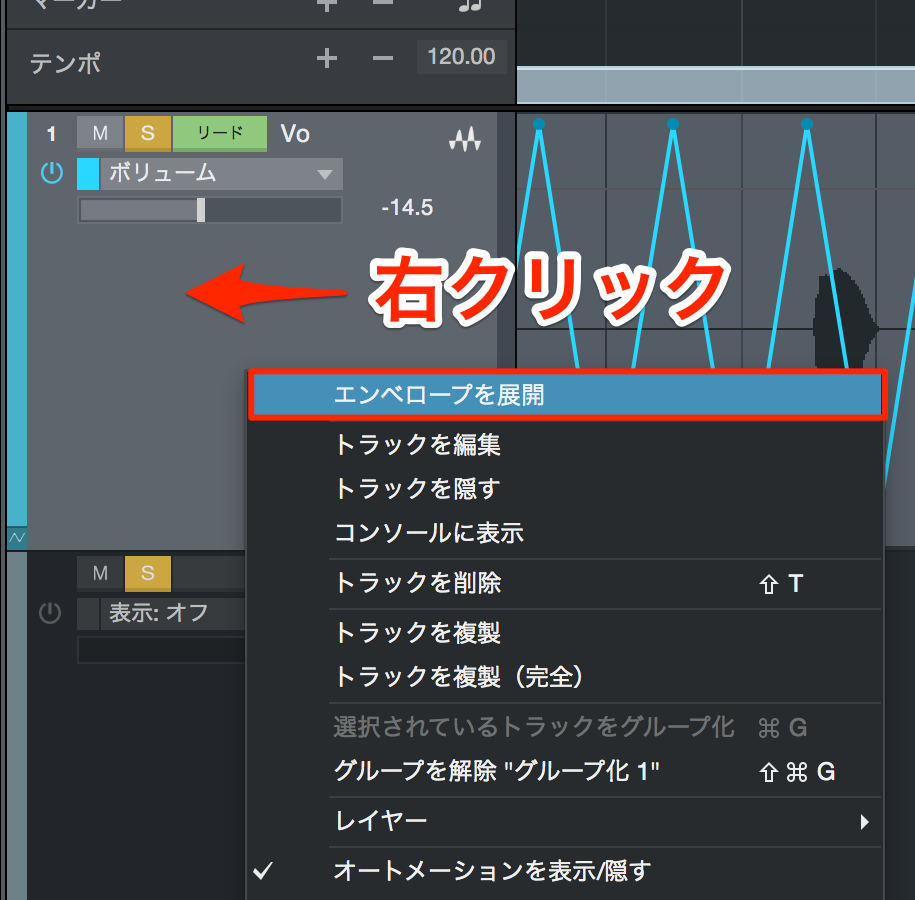Mute the second track
Viewport: 915px width, 900px height.
(x=100, y=573)
